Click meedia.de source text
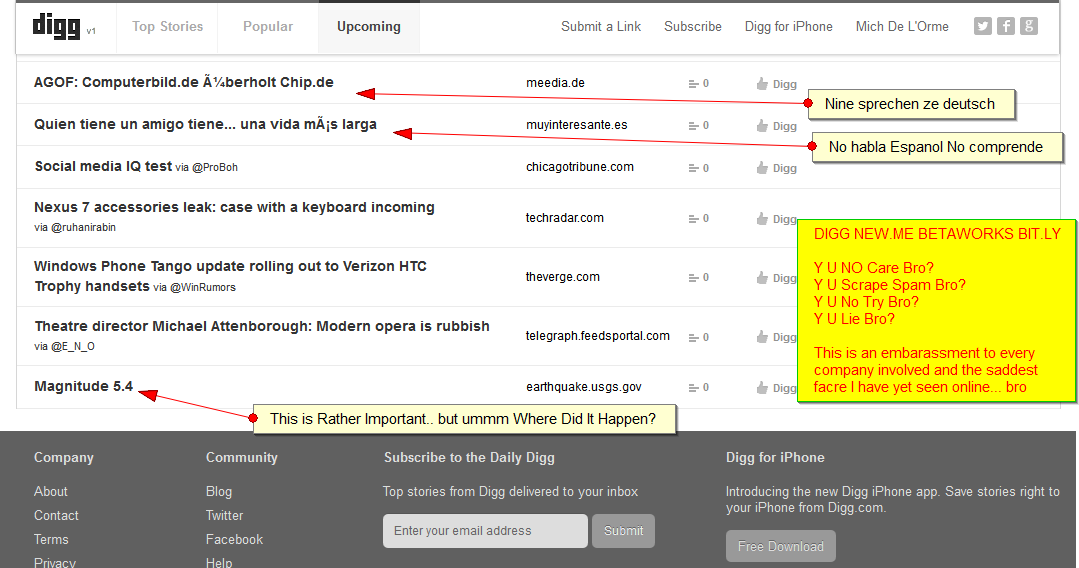1079x568 pixels. point(555,83)
